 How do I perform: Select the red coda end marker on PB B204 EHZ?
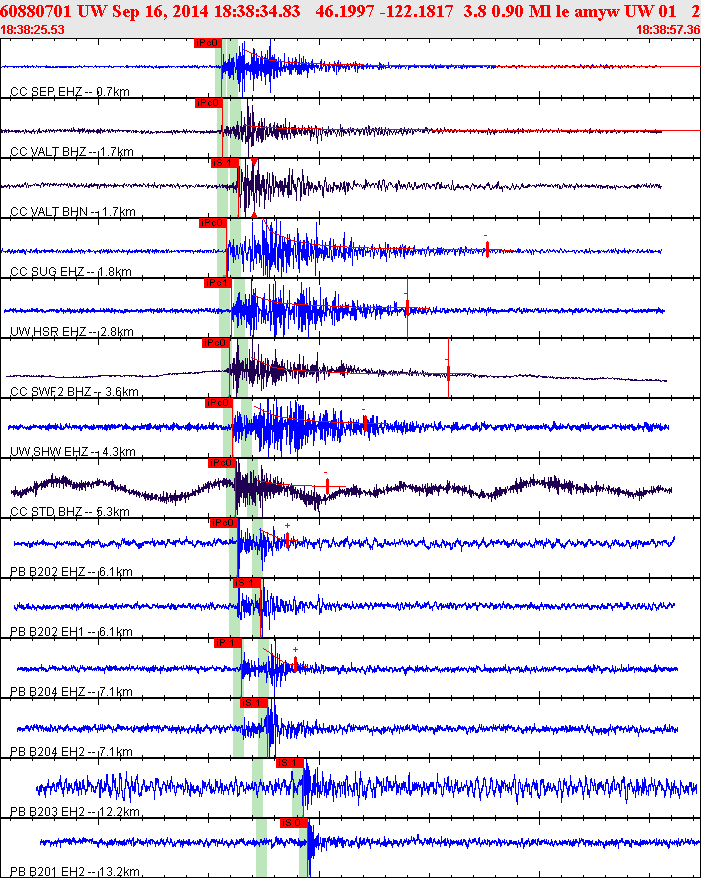[295, 664]
